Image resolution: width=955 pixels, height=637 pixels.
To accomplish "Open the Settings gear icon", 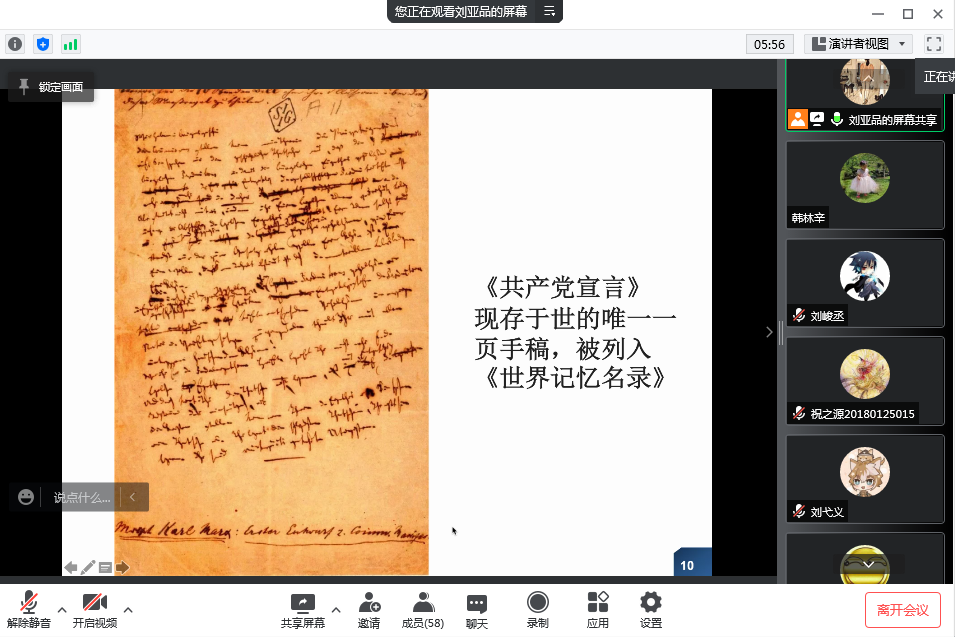I will [x=651, y=609].
